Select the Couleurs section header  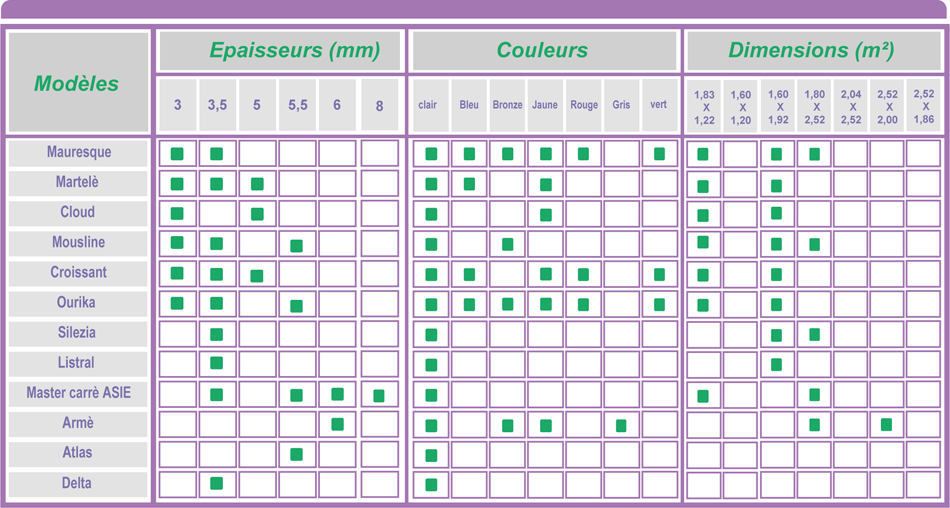(543, 51)
